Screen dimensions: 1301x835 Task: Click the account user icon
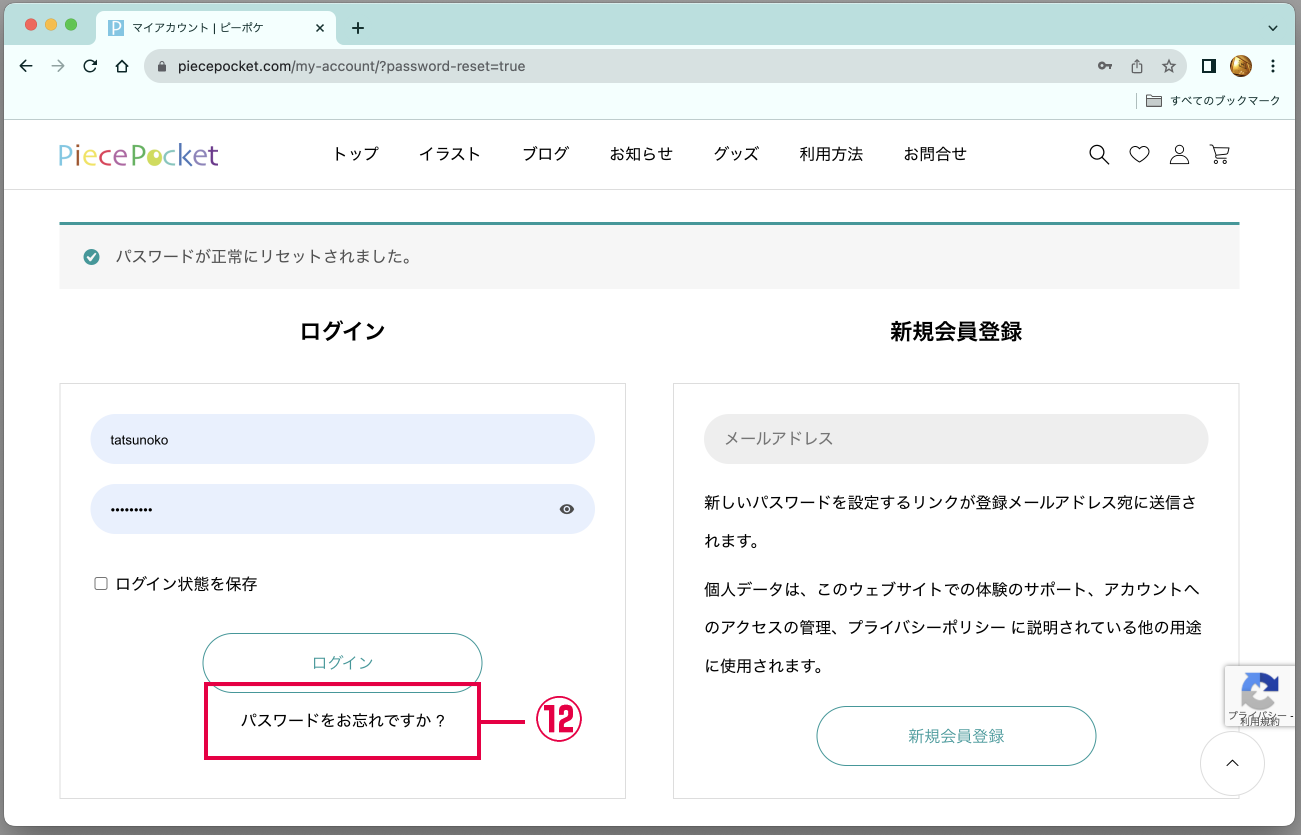click(1179, 154)
